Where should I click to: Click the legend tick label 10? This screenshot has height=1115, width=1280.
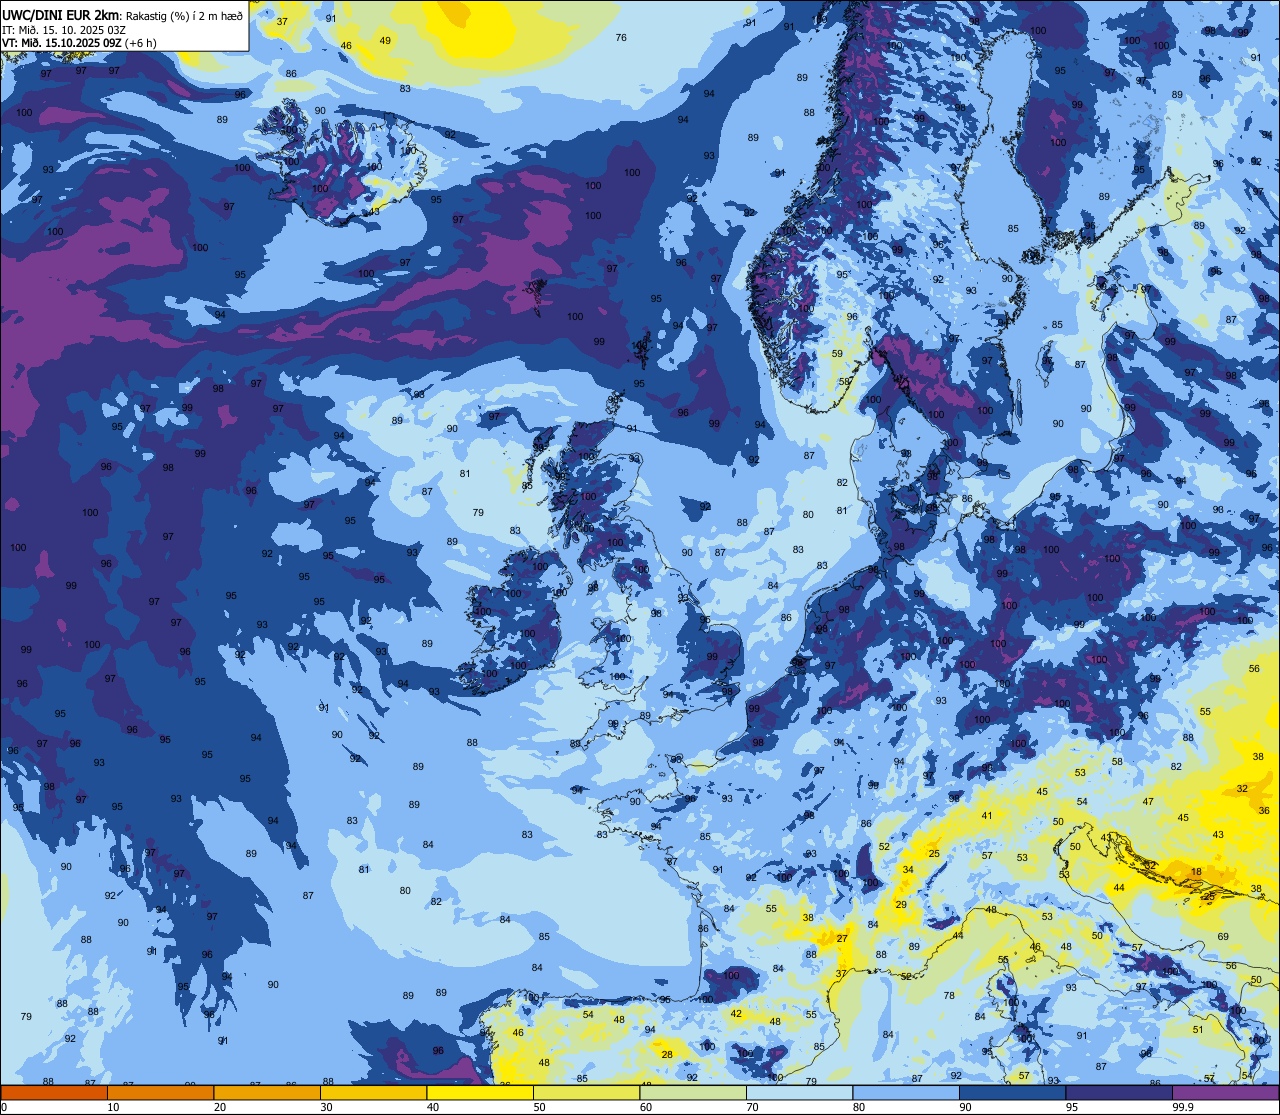click(x=113, y=1107)
